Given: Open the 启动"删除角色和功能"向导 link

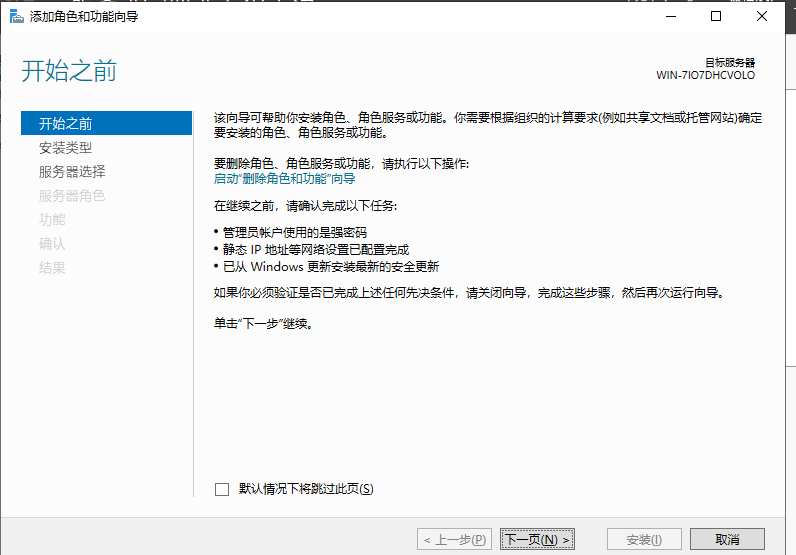Looking at the screenshot, I should (284, 179).
